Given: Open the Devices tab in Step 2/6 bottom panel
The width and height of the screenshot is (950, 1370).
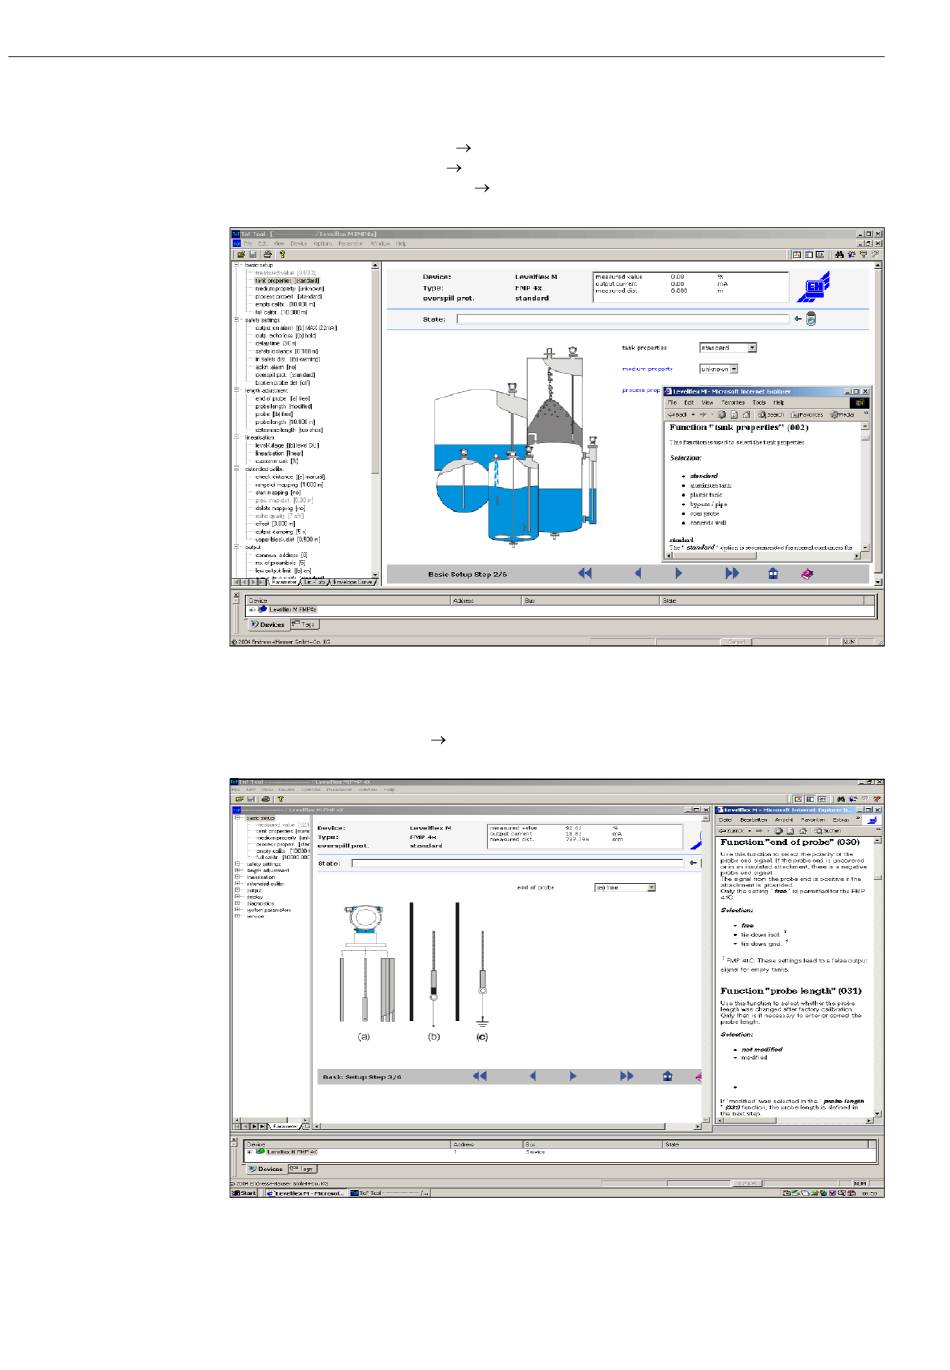Looking at the screenshot, I should point(268,624).
